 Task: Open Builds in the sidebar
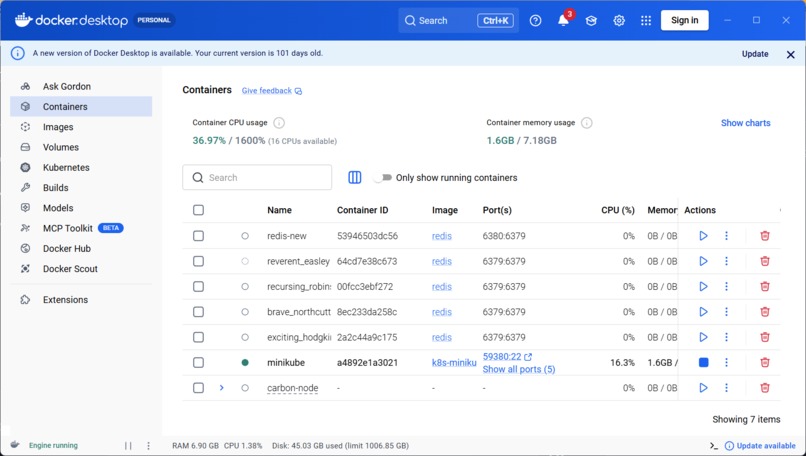tap(81, 188)
